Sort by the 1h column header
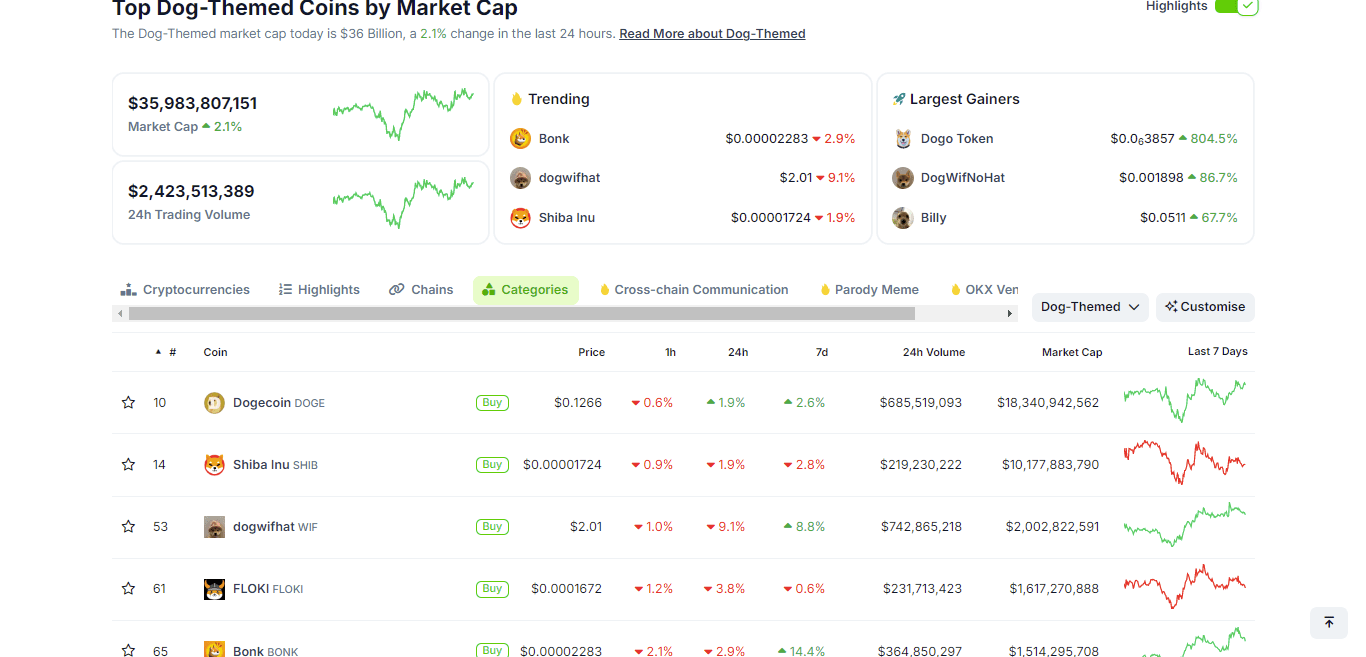Screen dimensions: 1366x657 coord(670,352)
